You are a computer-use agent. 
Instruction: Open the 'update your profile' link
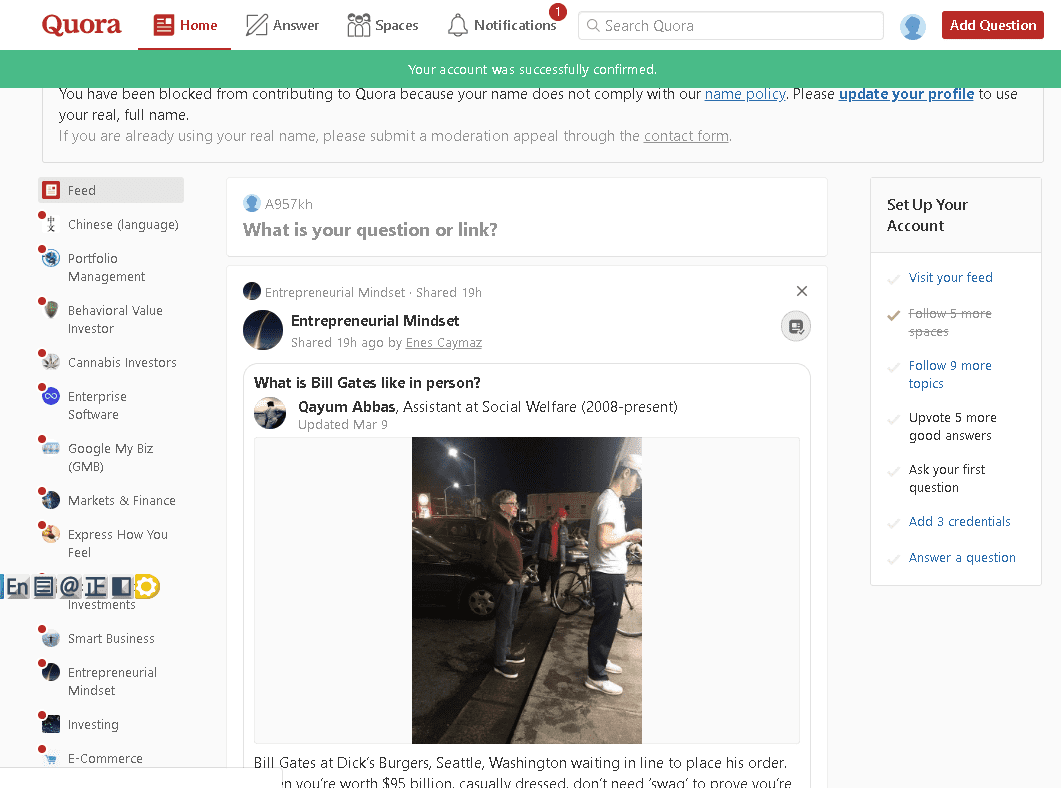[x=906, y=94]
